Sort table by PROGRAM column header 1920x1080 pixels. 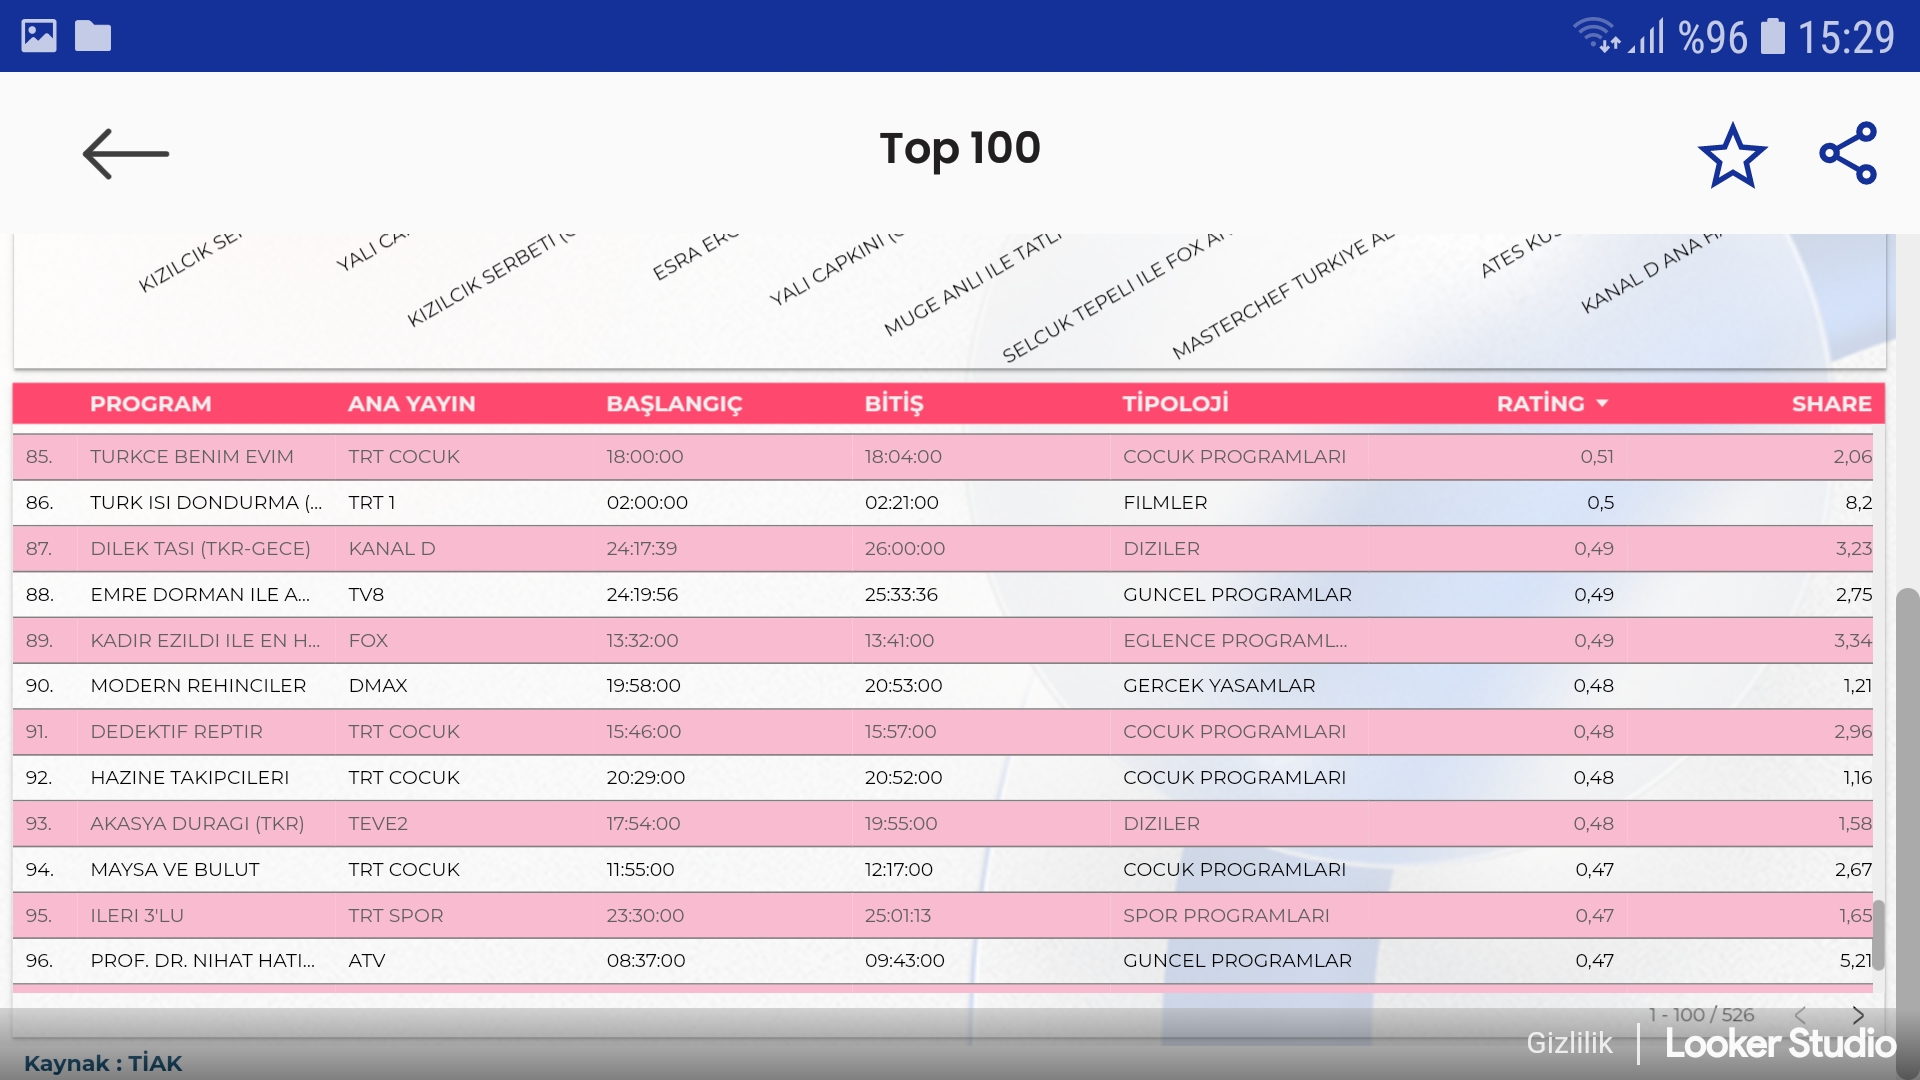(x=150, y=404)
